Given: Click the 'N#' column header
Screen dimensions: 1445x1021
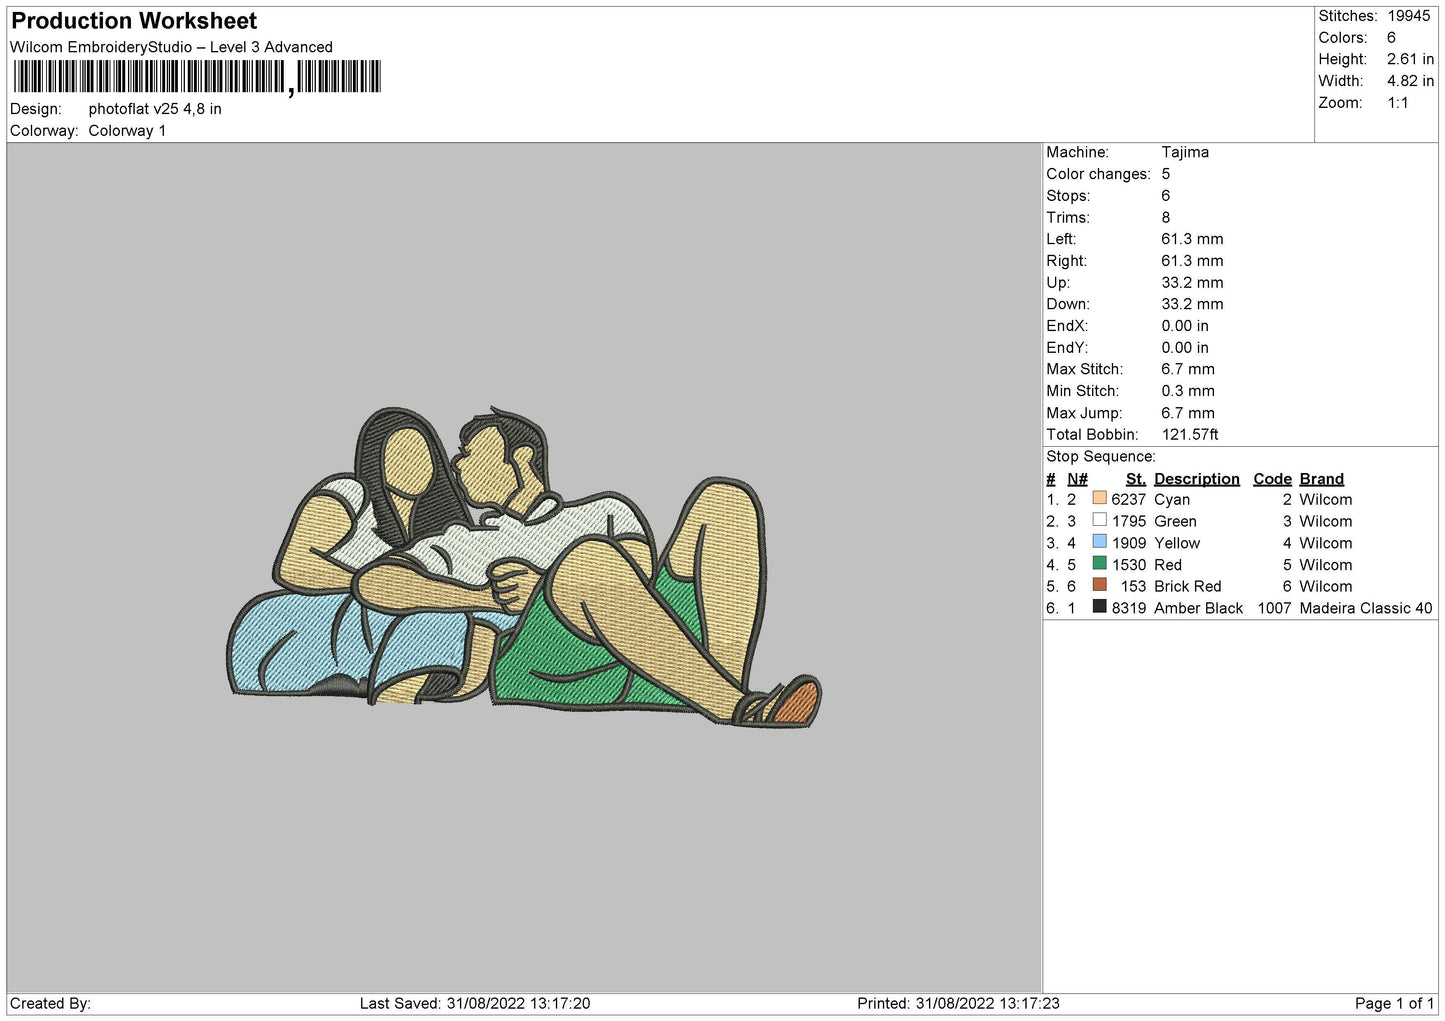Looking at the screenshot, I should point(1077,479).
